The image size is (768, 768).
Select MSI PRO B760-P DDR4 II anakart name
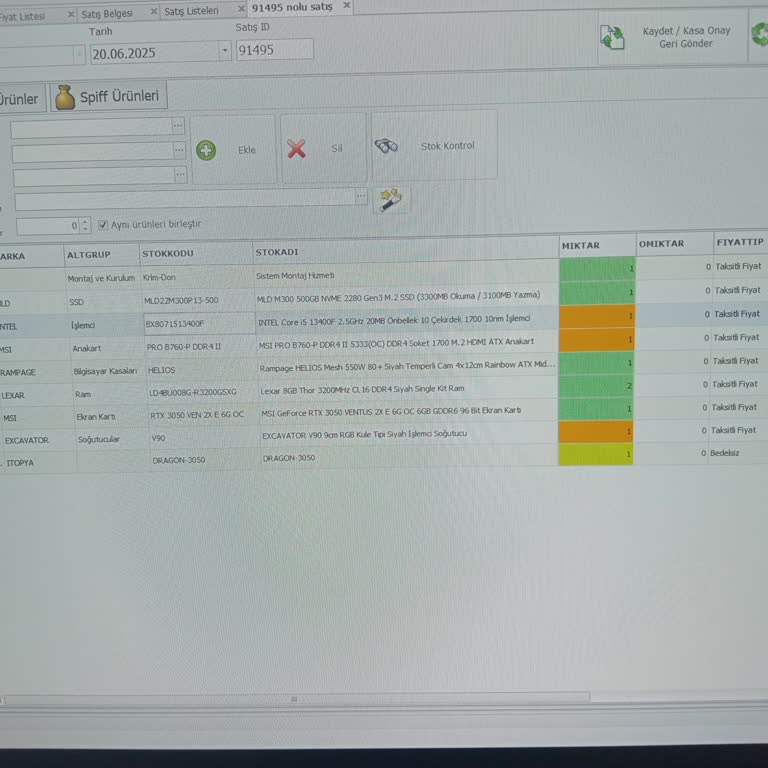[396, 342]
